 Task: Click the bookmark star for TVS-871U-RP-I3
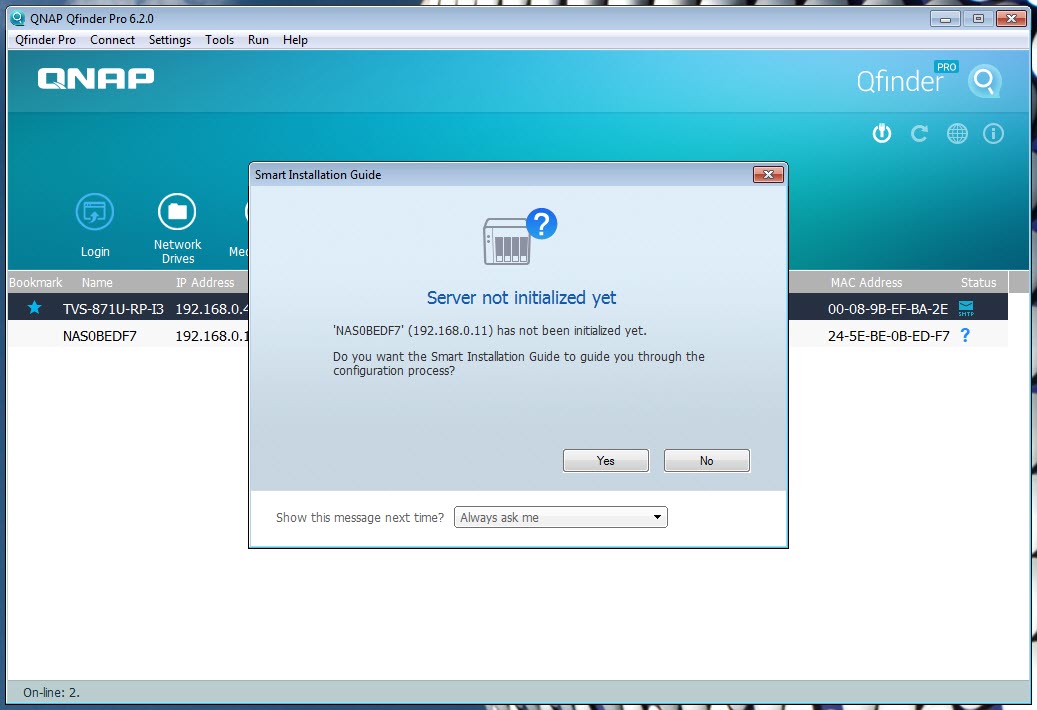(34, 307)
